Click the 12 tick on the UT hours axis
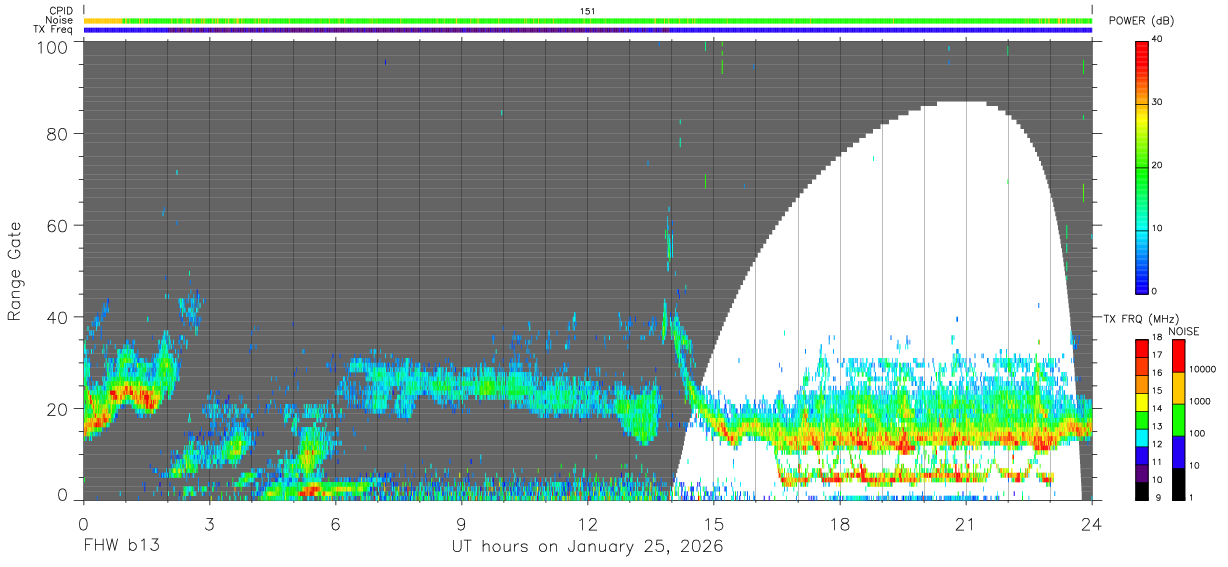This screenshot has width=1228, height=567. pyautogui.click(x=587, y=524)
